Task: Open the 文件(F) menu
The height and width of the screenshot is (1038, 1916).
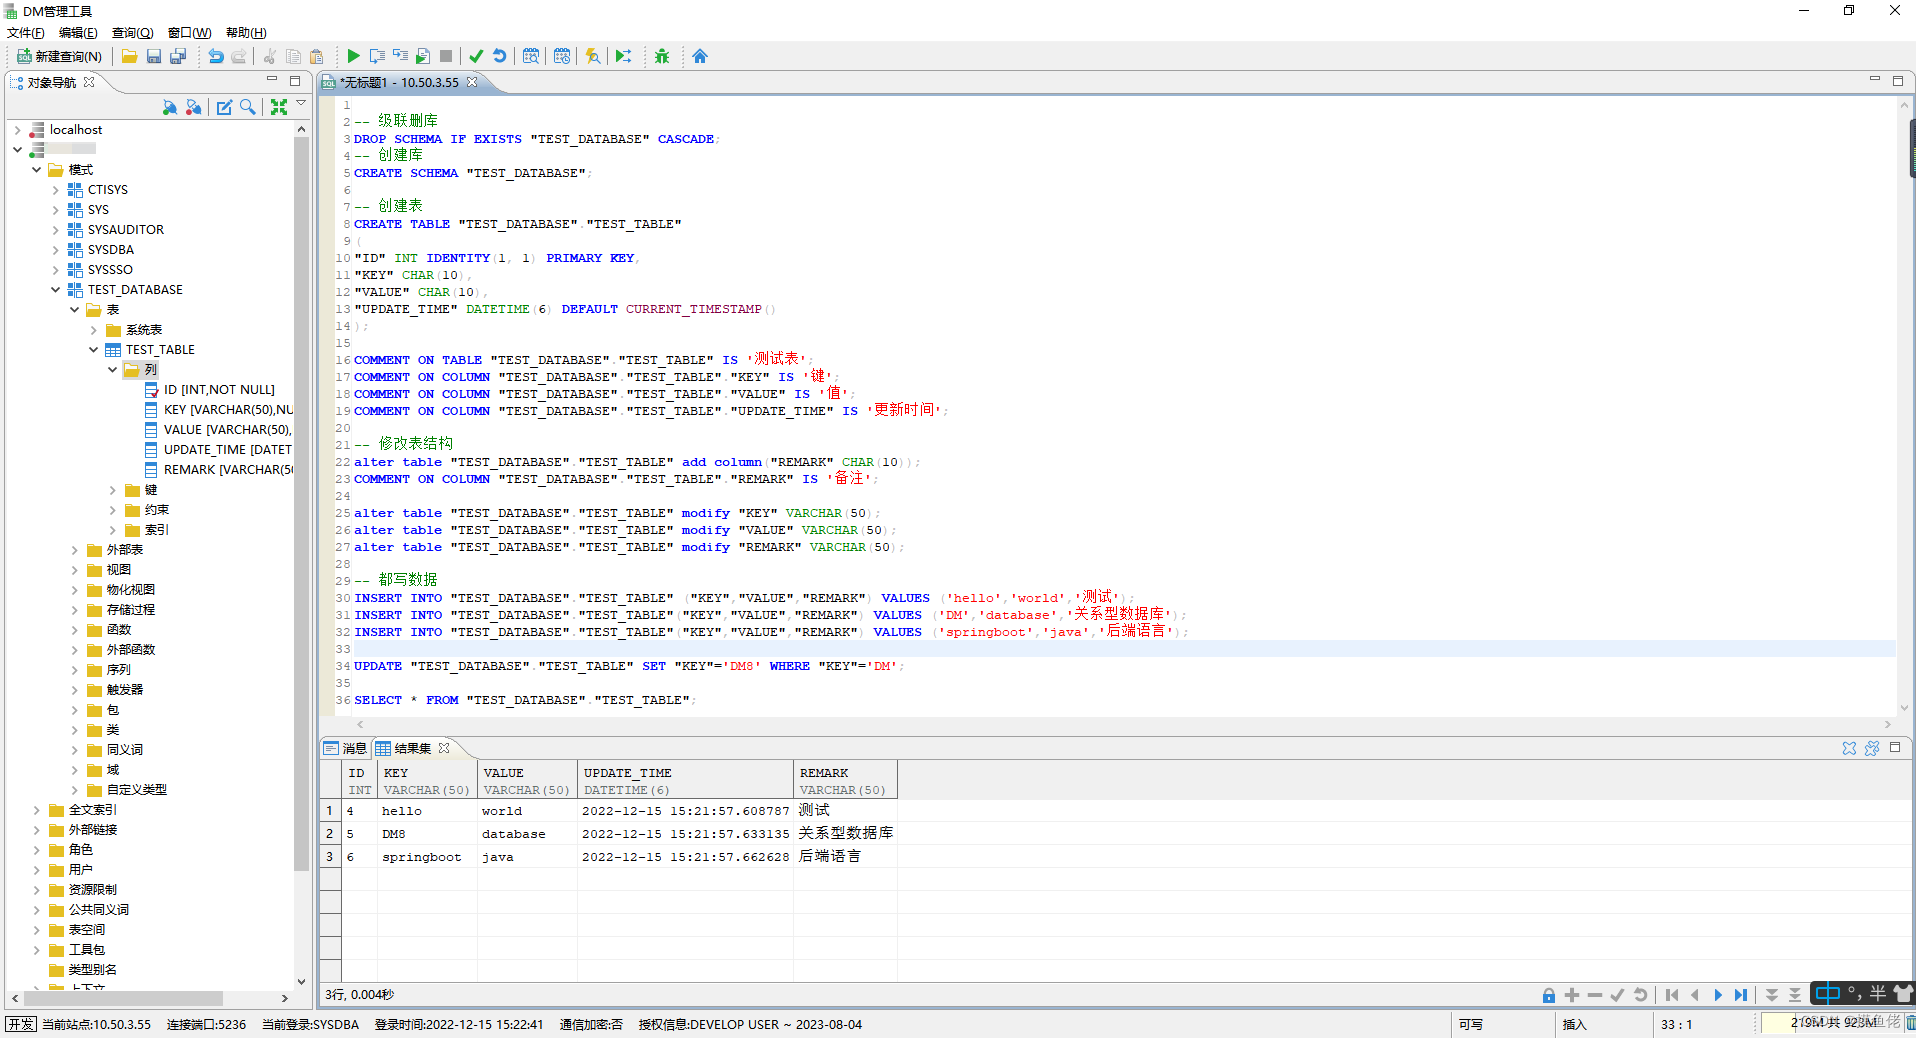Action: [26, 33]
